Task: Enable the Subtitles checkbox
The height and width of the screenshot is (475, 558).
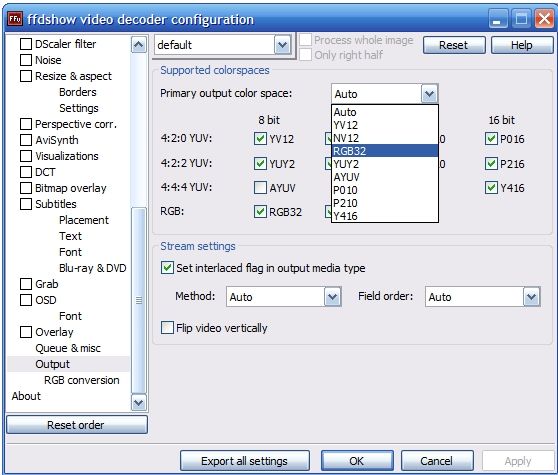Action: [26, 204]
